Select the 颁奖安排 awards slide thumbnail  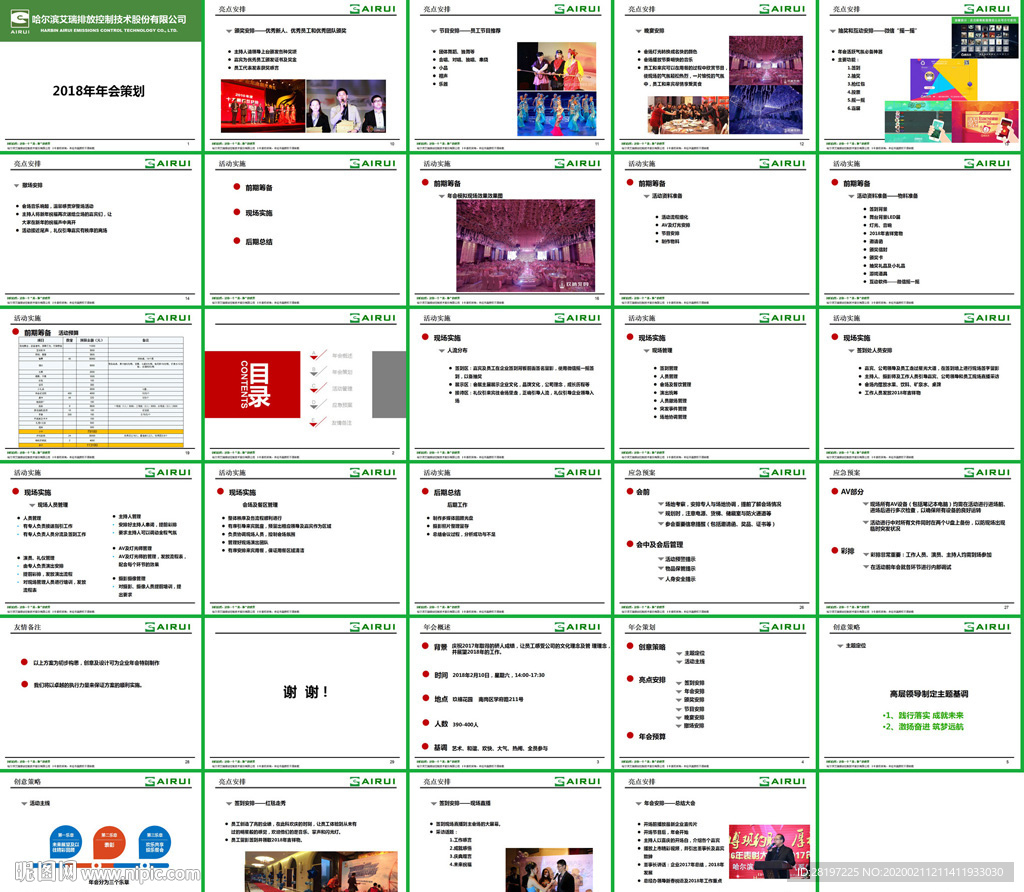coord(306,76)
